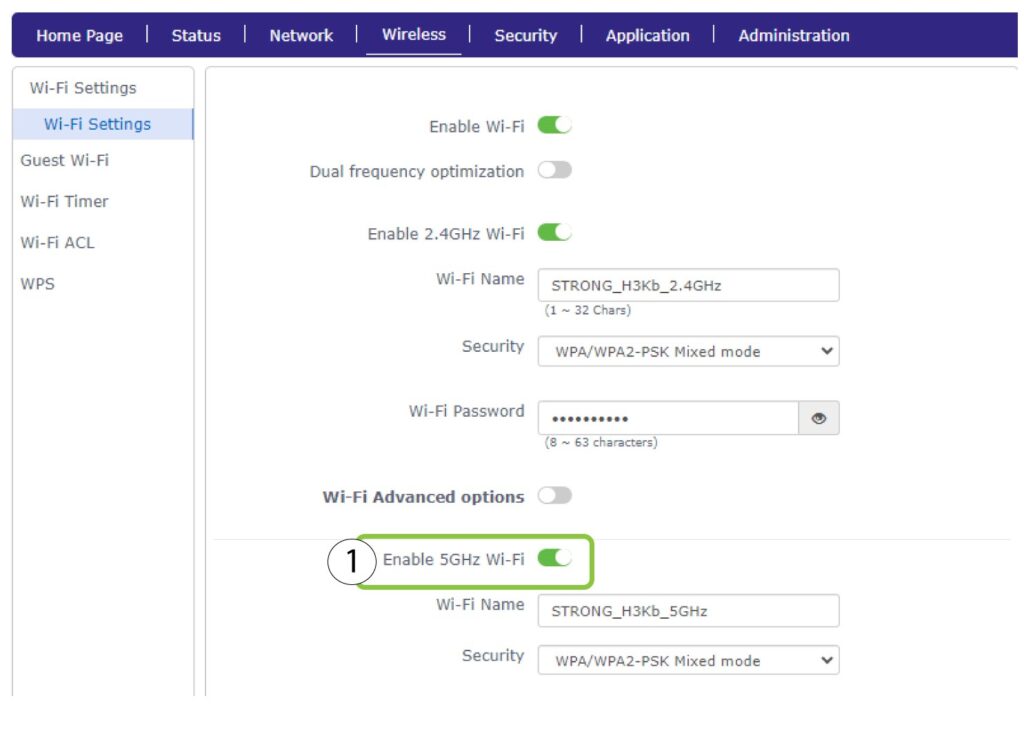Image resolution: width=1024 pixels, height=745 pixels.
Task: Go to the Network tab
Action: pos(301,35)
